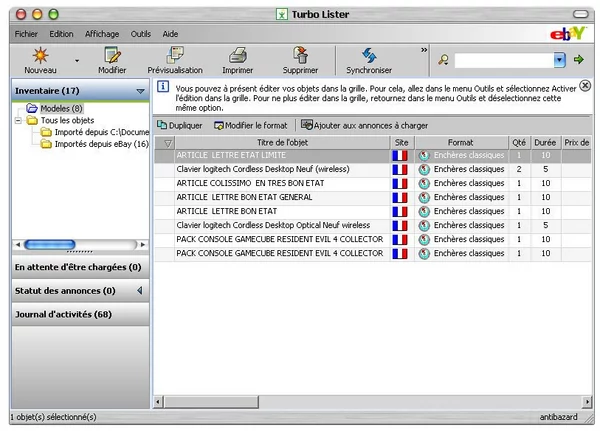Image resolution: width=600 pixels, height=431 pixels.
Task: Click the sidebar scroll left arrow
Action: pyautogui.click(x=18, y=244)
